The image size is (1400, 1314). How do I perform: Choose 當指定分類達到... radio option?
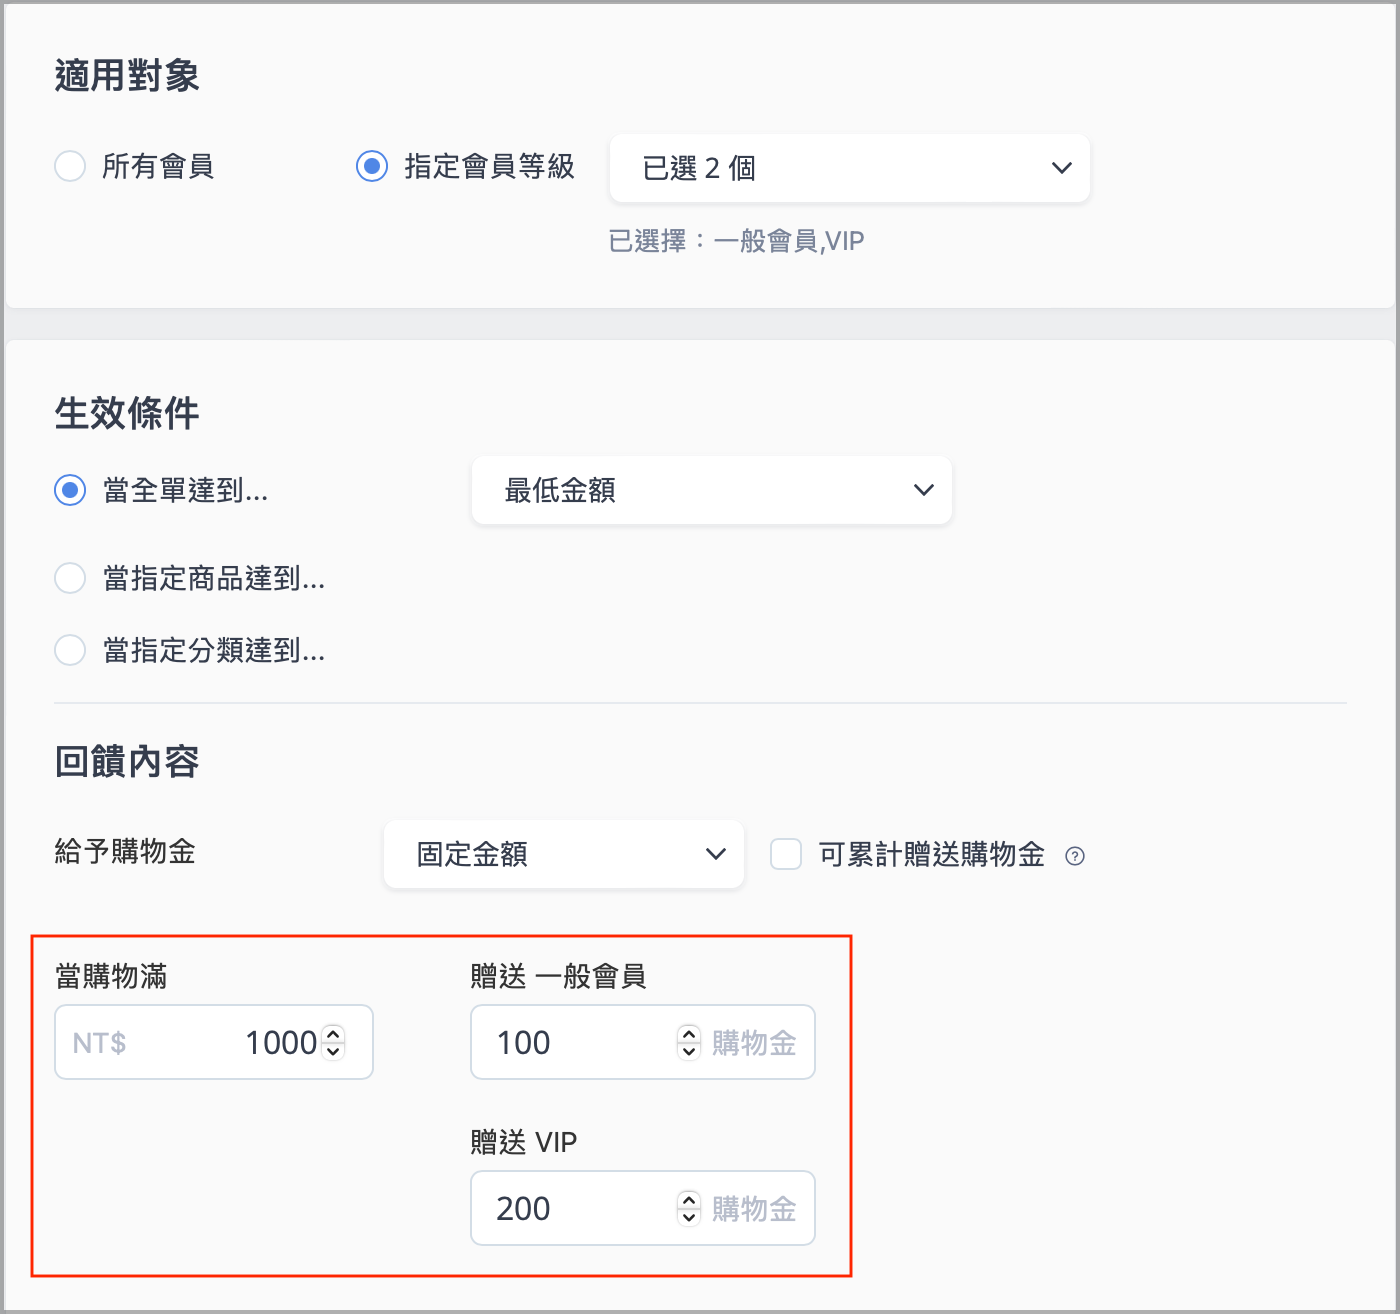click(x=70, y=650)
